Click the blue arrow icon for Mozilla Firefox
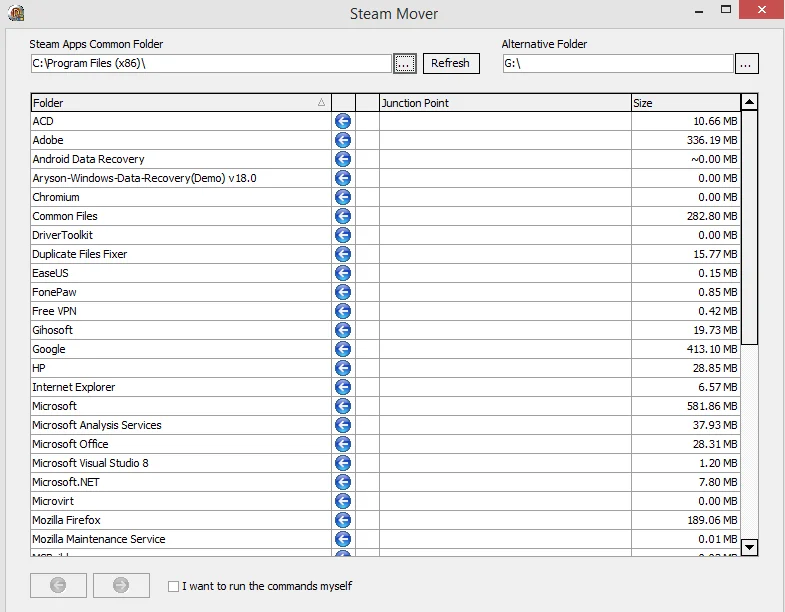The width and height of the screenshot is (785, 612). tap(343, 520)
